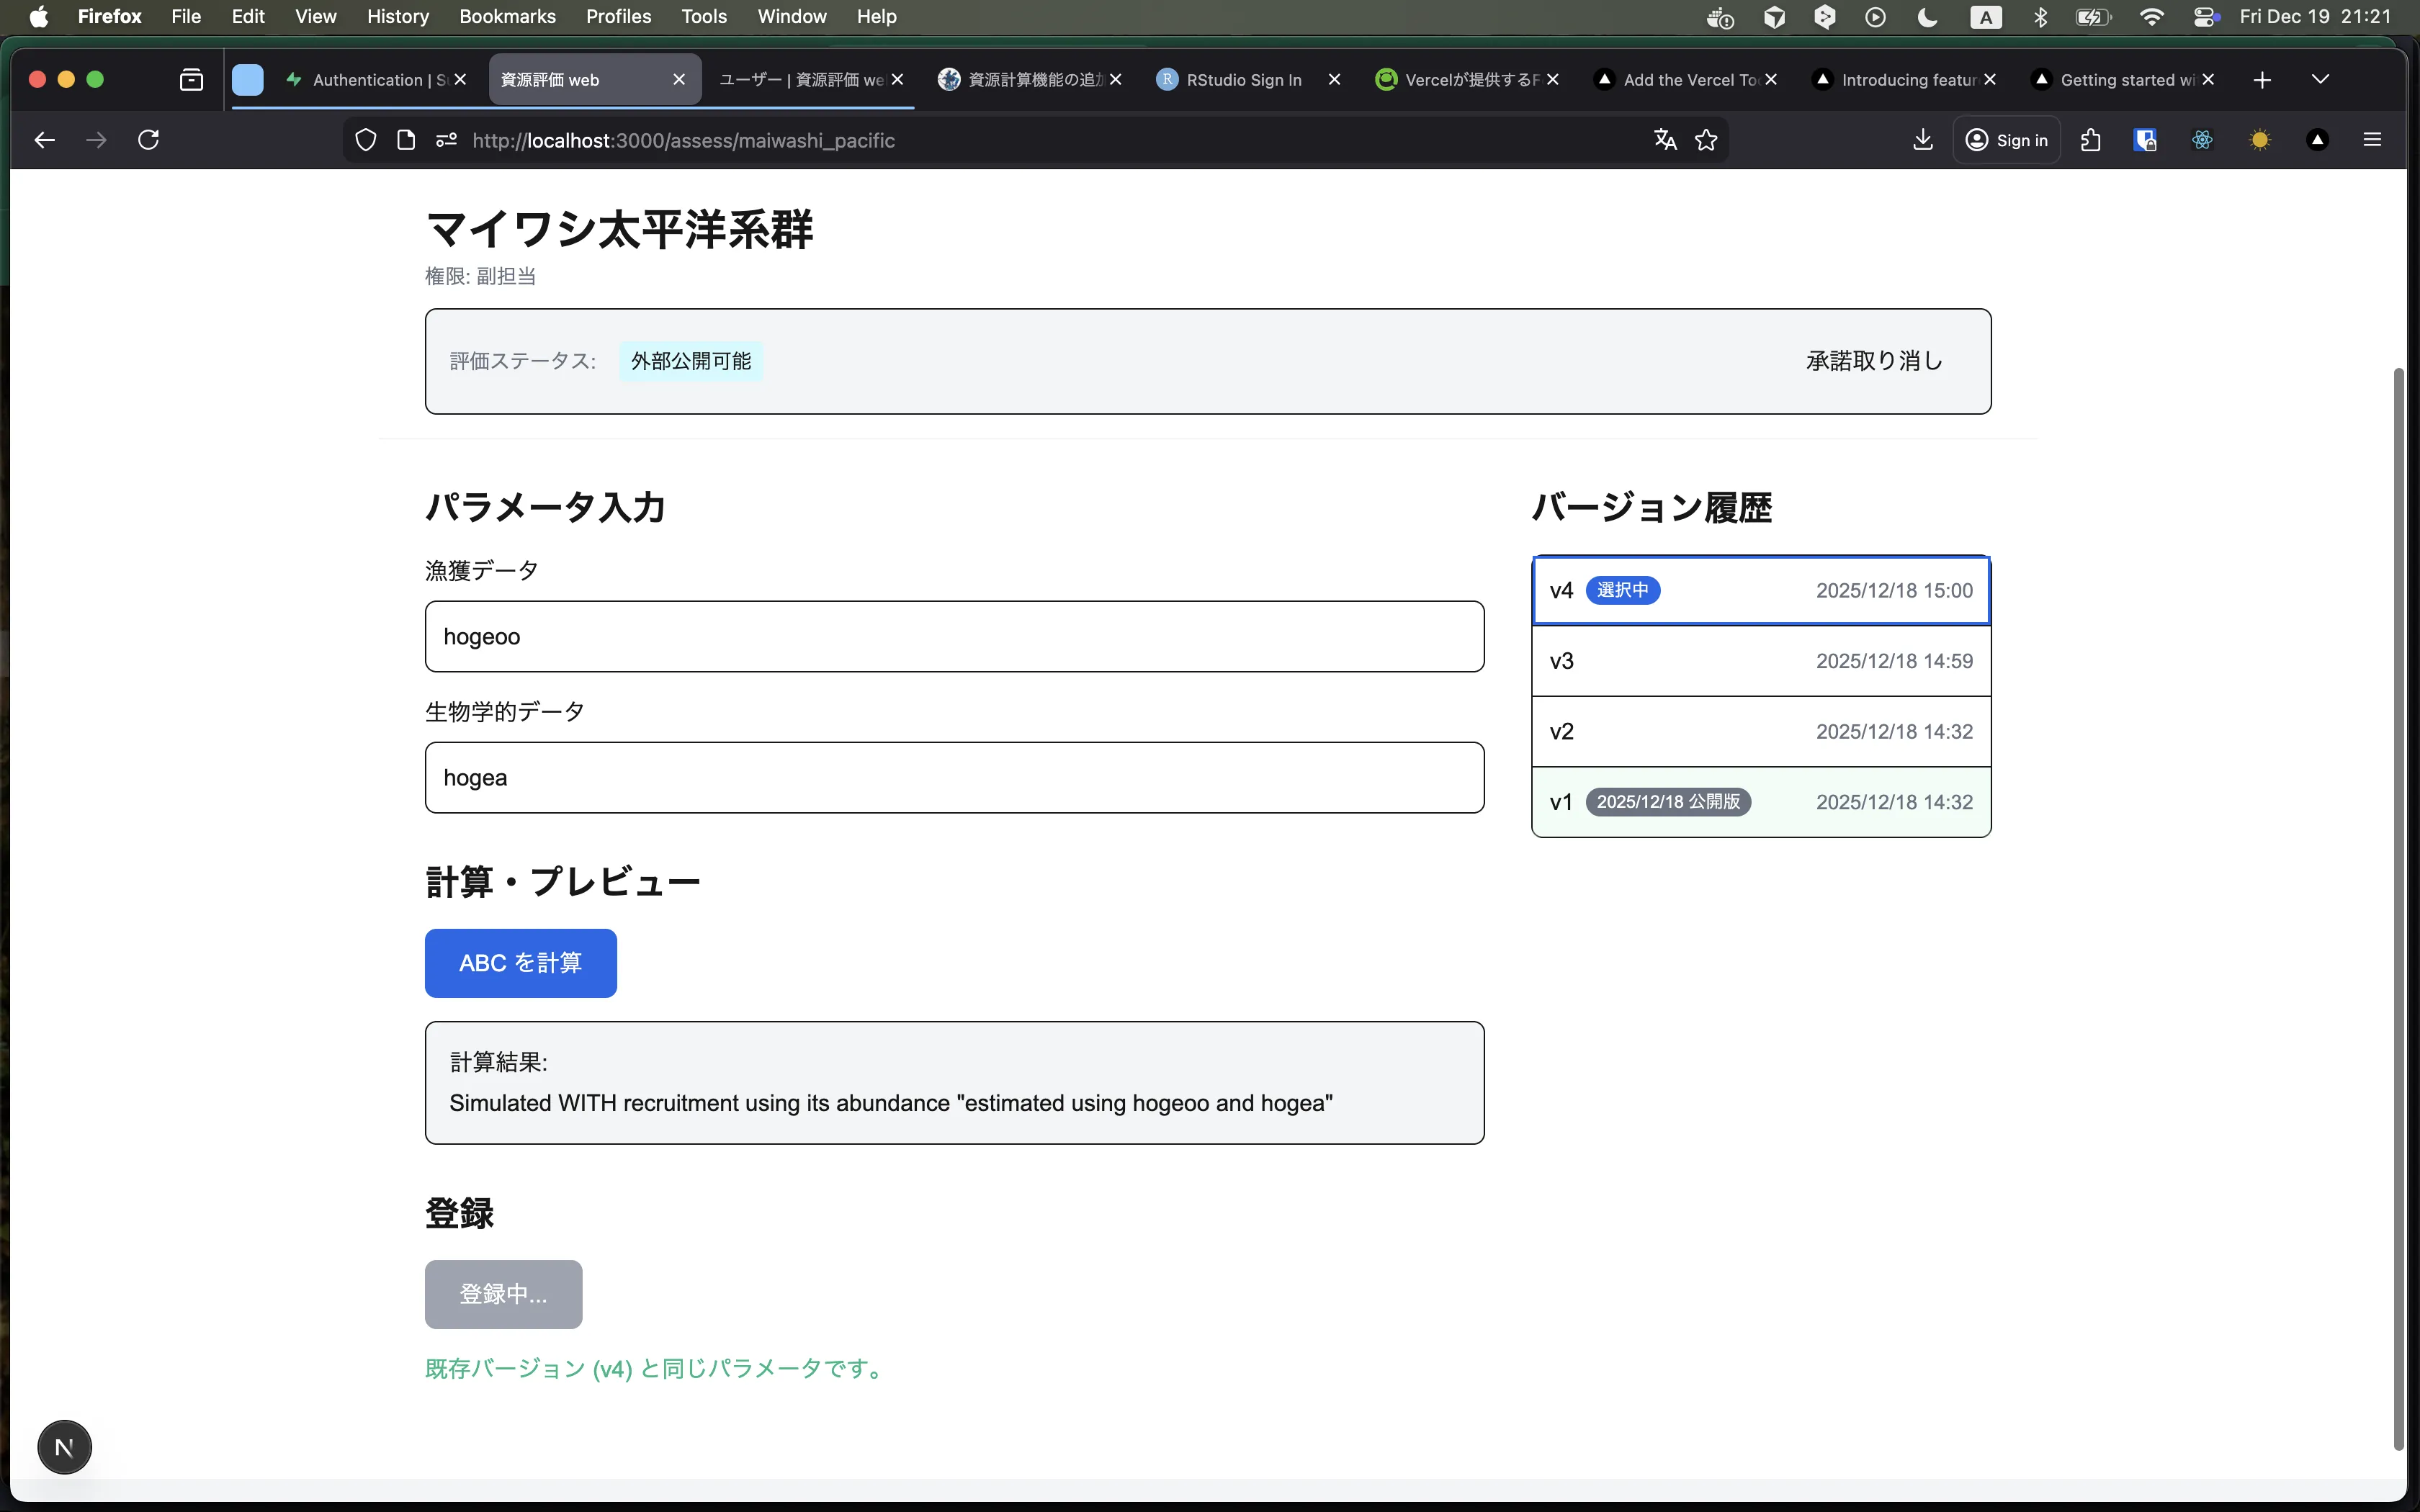The image size is (2420, 1512).
Task: Select version v3 in バージョン履歴 list
Action: (1759, 660)
